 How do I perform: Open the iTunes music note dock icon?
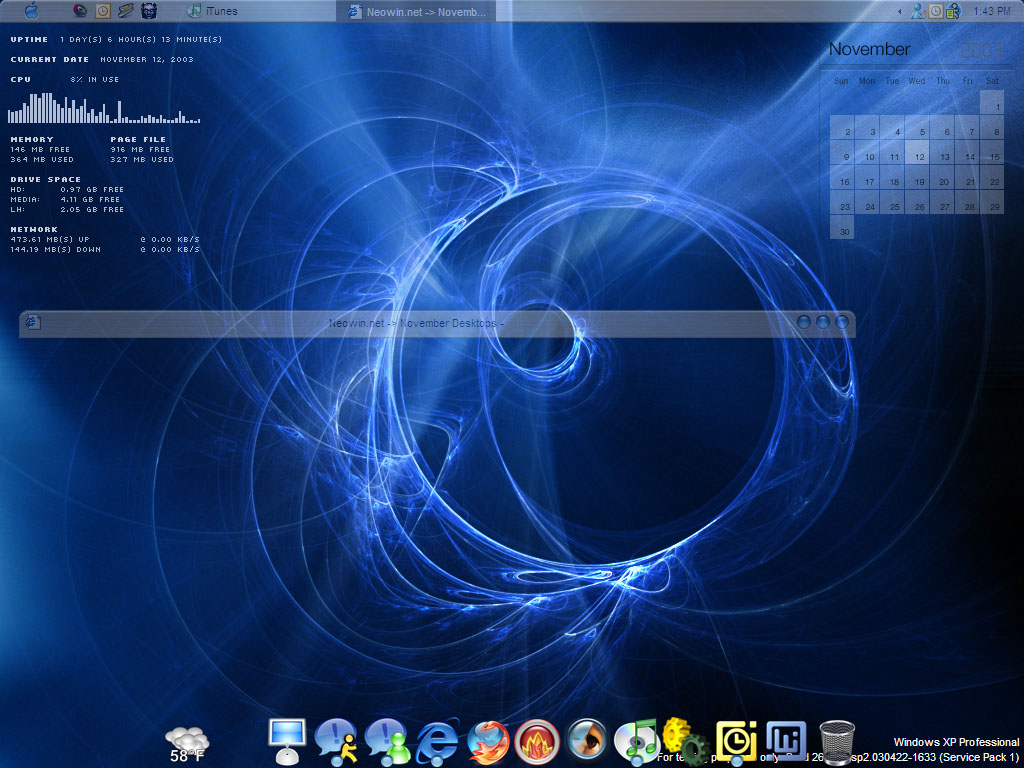click(636, 742)
